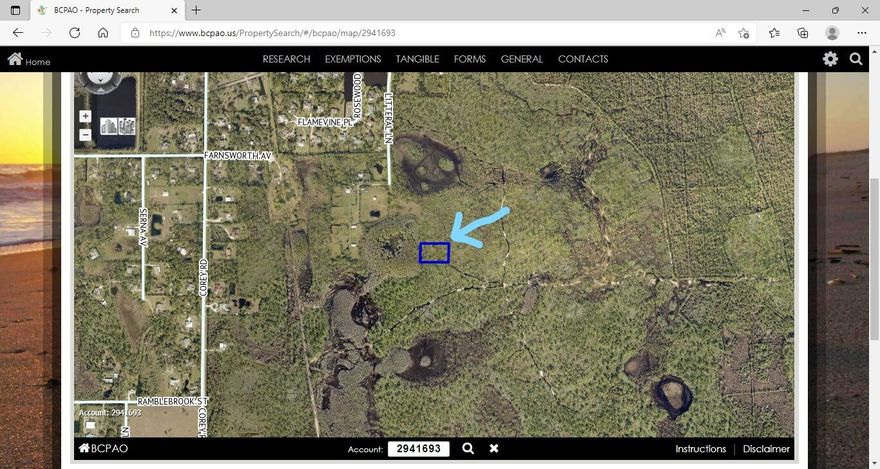Viewport: 880px width, 469px height.
Task: Open the tab actions menu icon
Action: point(15,10)
